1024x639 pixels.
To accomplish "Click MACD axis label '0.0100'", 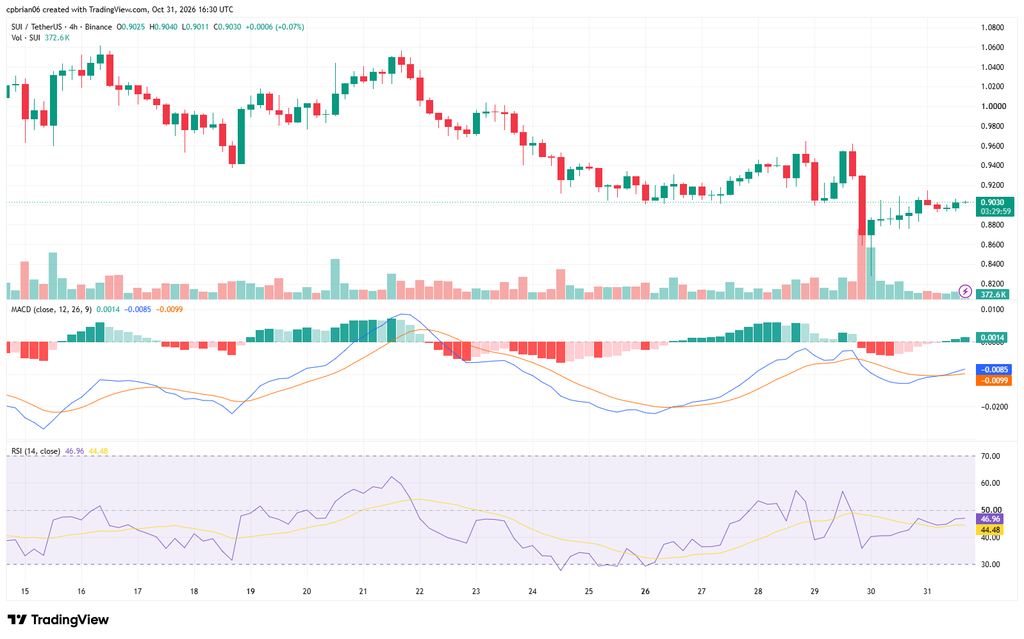I will pyautogui.click(x=992, y=309).
